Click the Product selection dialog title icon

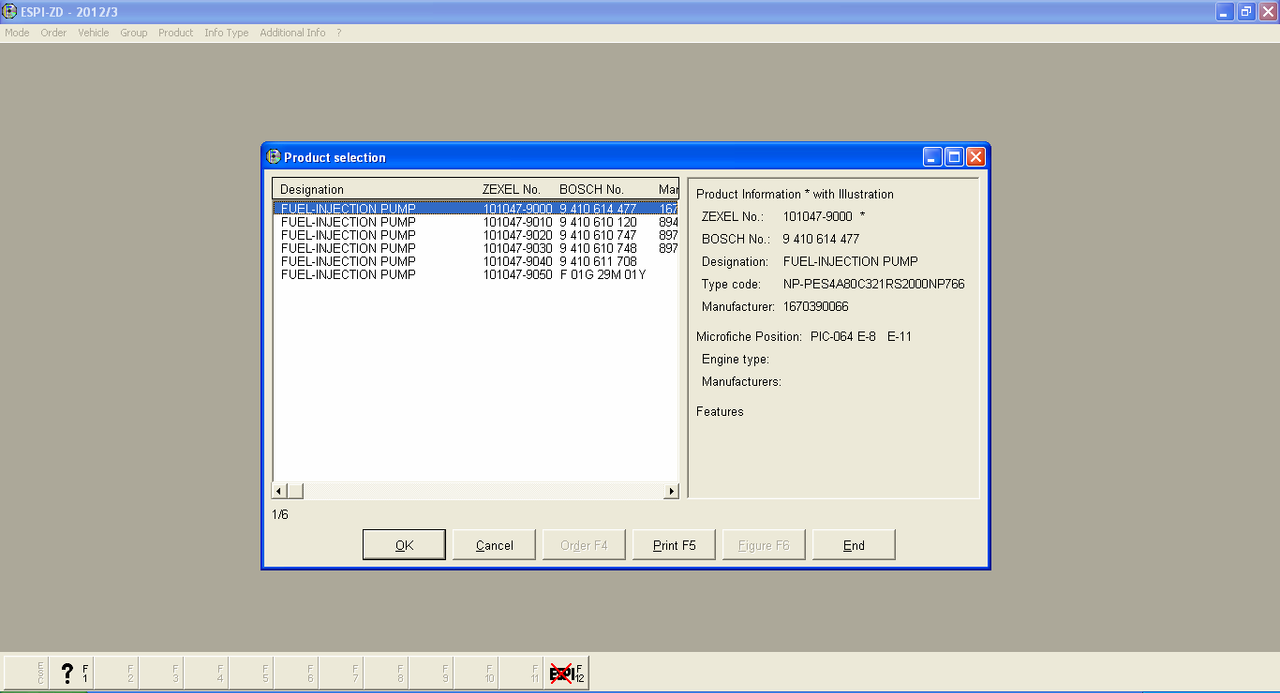pos(274,157)
